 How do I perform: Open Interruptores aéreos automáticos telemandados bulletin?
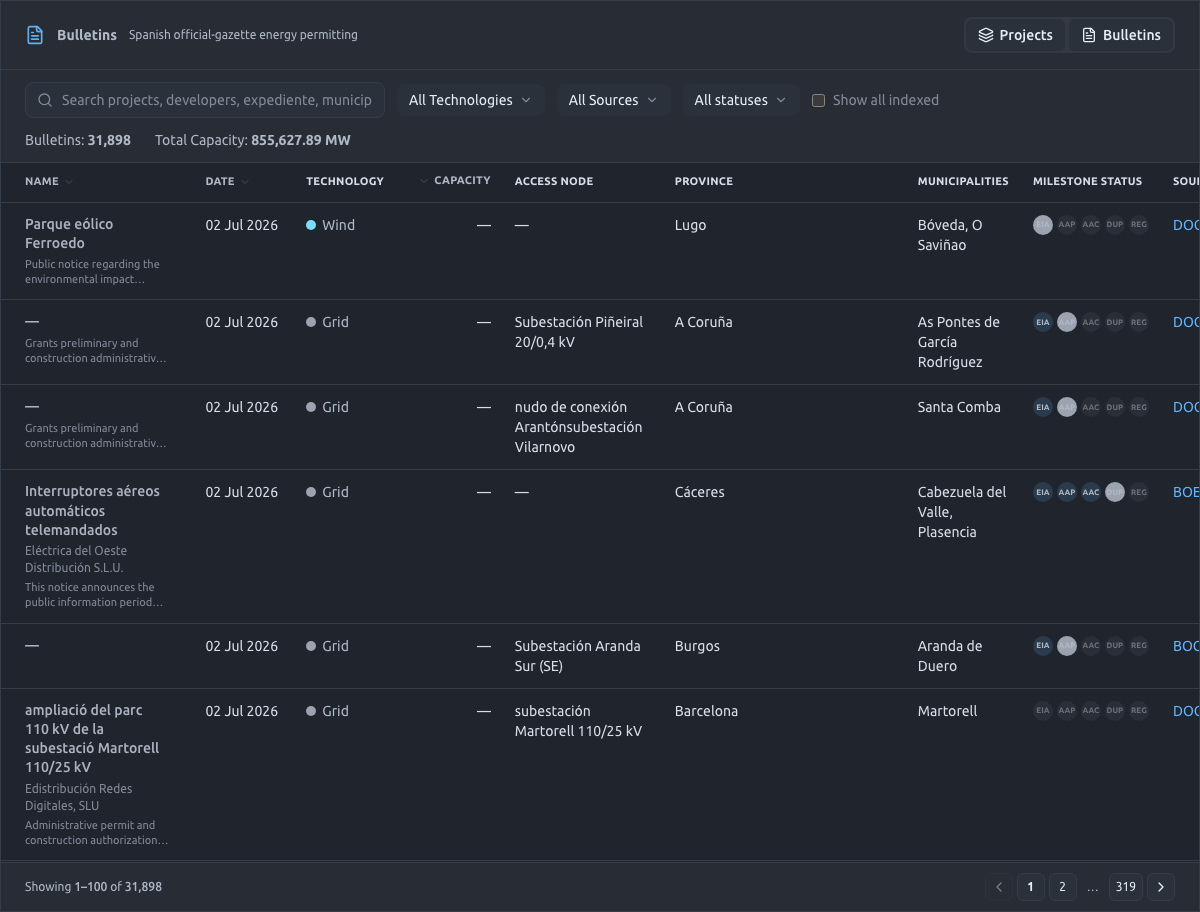[92, 511]
